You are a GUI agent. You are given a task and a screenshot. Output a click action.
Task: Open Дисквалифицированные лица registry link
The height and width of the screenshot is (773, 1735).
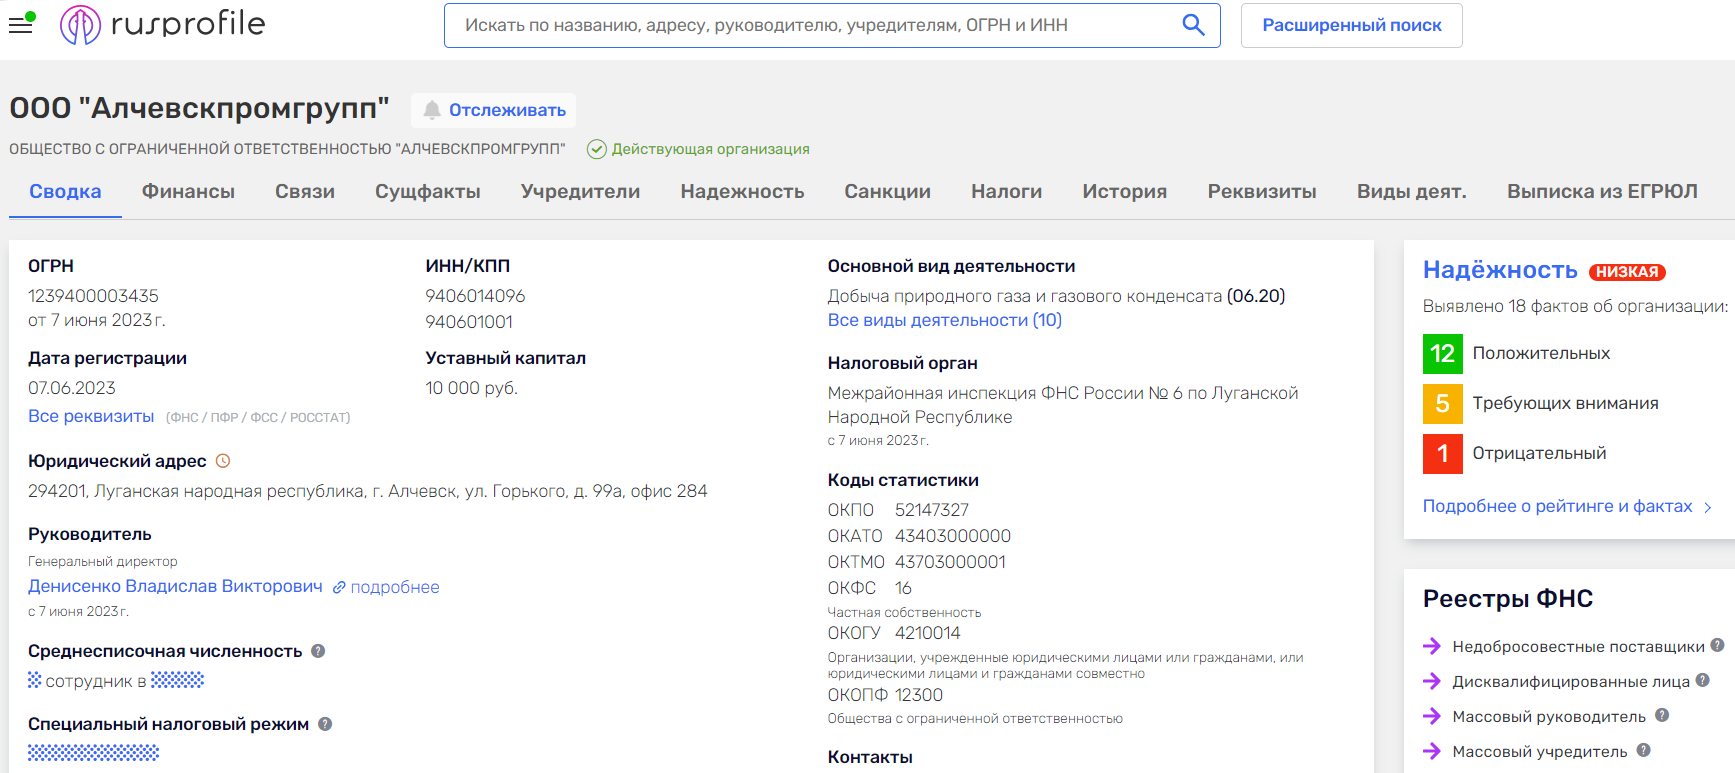(x=1571, y=682)
